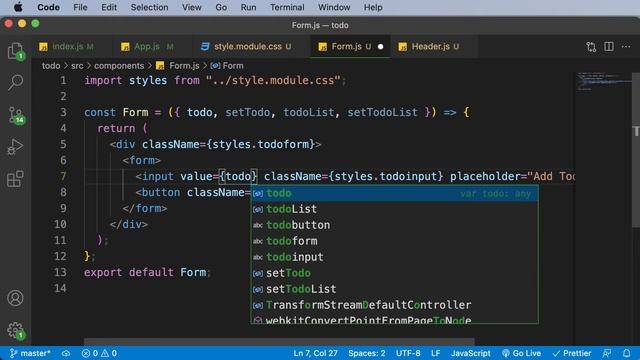Select setTodoList autocomplete suggestion

click(x=394, y=289)
